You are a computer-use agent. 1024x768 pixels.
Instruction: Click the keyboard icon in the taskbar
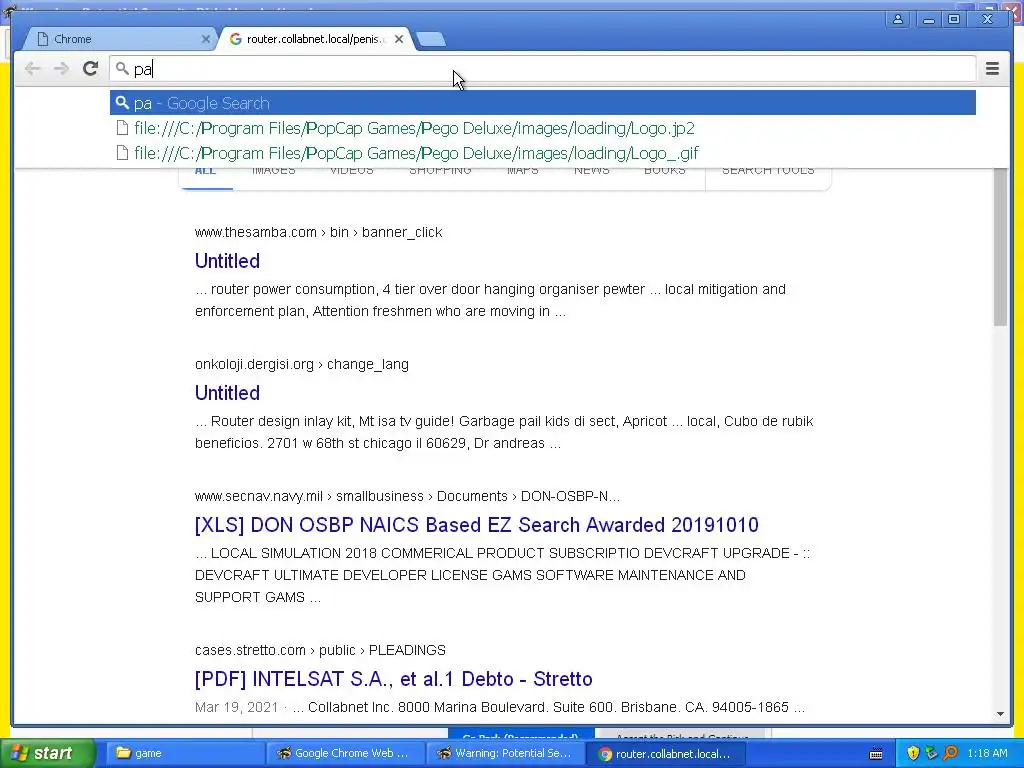coord(876,754)
